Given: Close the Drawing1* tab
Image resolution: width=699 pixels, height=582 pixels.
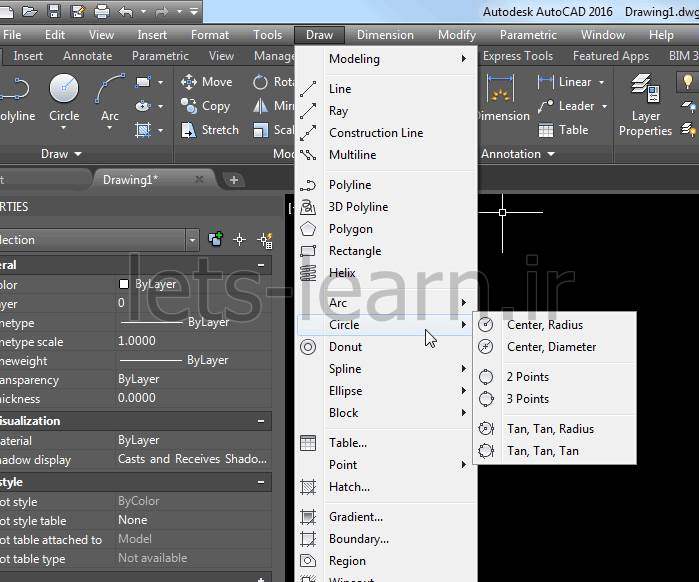Looking at the screenshot, I should pyautogui.click(x=199, y=179).
